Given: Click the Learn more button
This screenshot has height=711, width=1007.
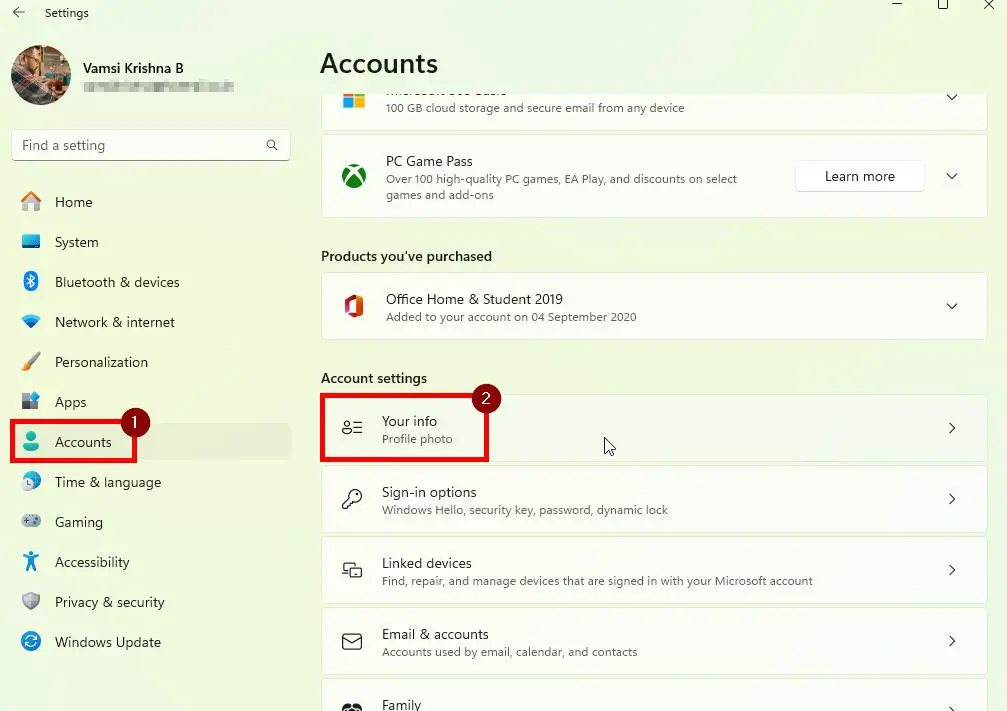Looking at the screenshot, I should pos(859,175).
